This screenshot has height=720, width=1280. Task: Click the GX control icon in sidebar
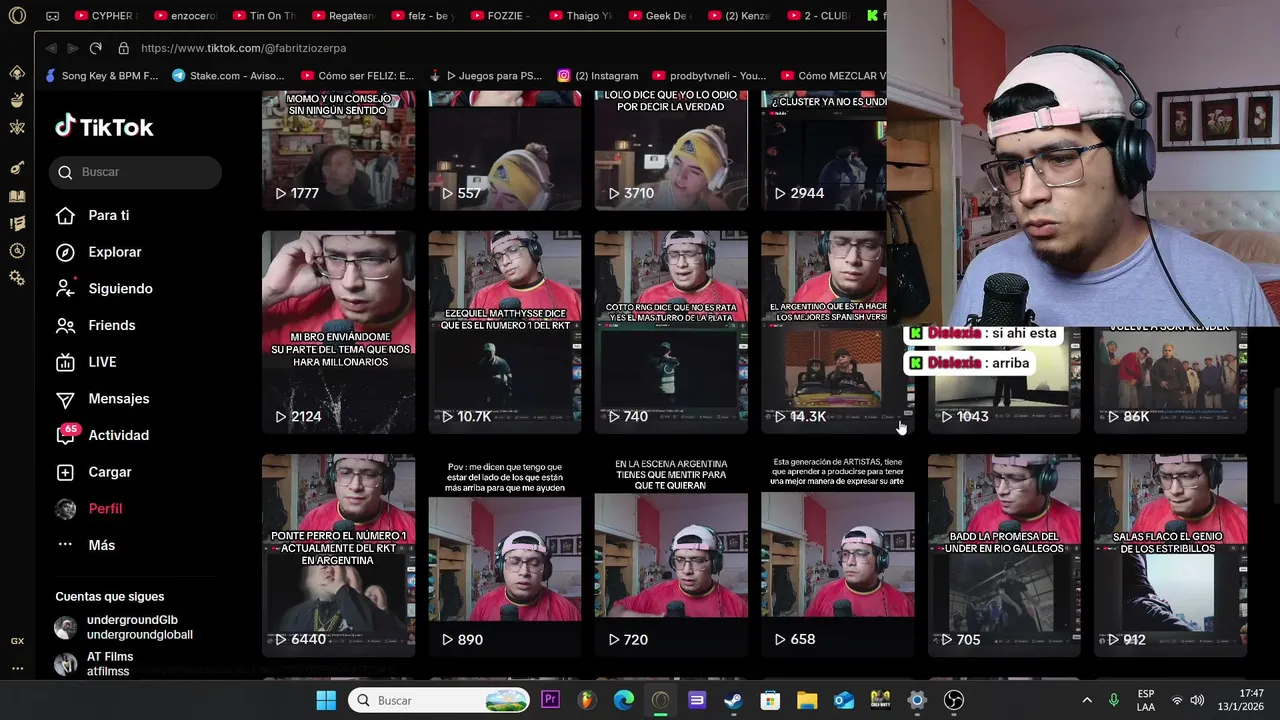click(x=17, y=641)
